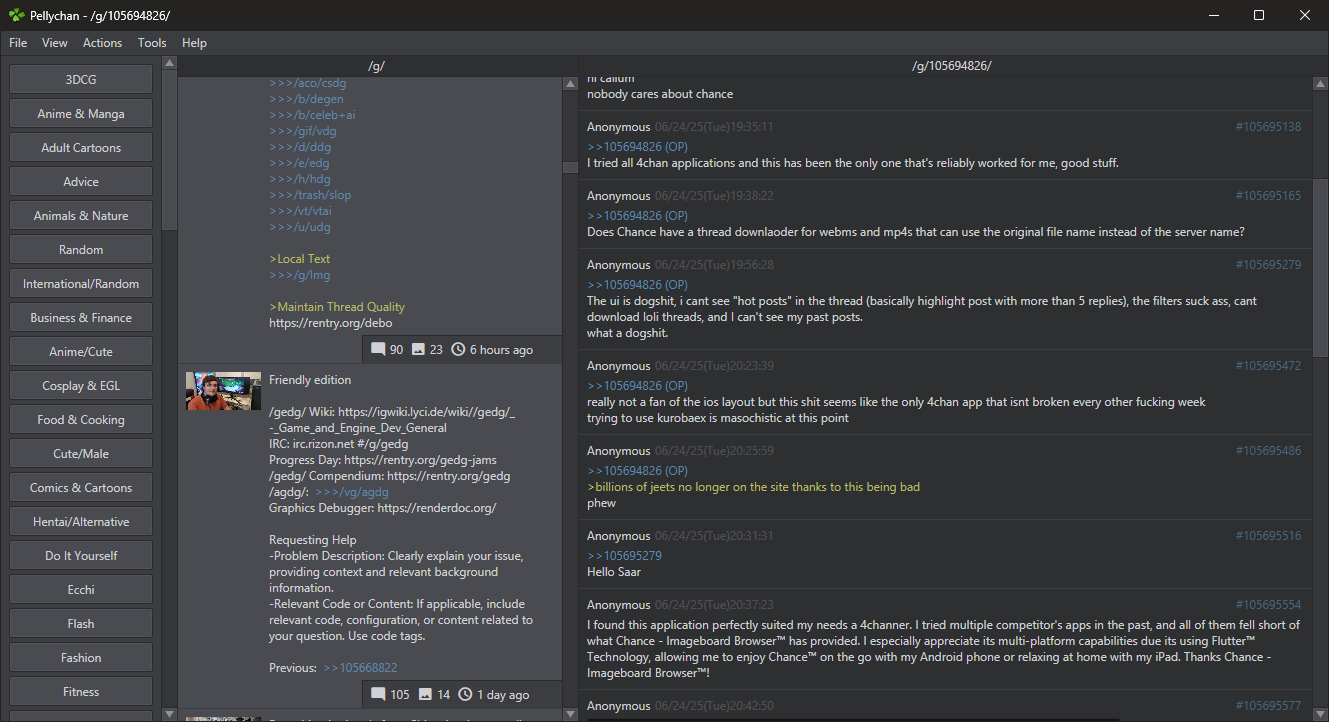Follow the >>>/g/lmg link
1329x722 pixels.
pyautogui.click(x=299, y=275)
